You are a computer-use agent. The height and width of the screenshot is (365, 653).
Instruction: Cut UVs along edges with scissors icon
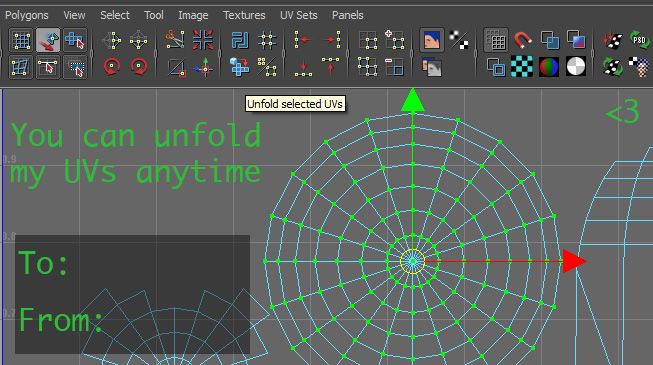click(175, 40)
